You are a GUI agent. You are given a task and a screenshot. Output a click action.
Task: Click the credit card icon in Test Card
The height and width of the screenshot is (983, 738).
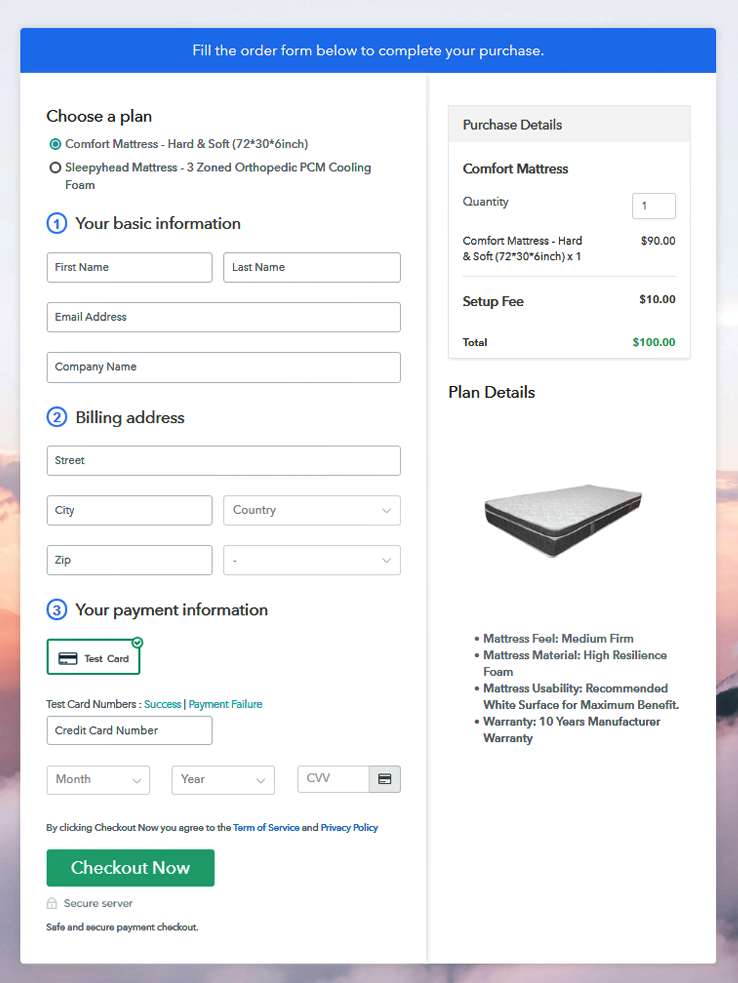68,659
